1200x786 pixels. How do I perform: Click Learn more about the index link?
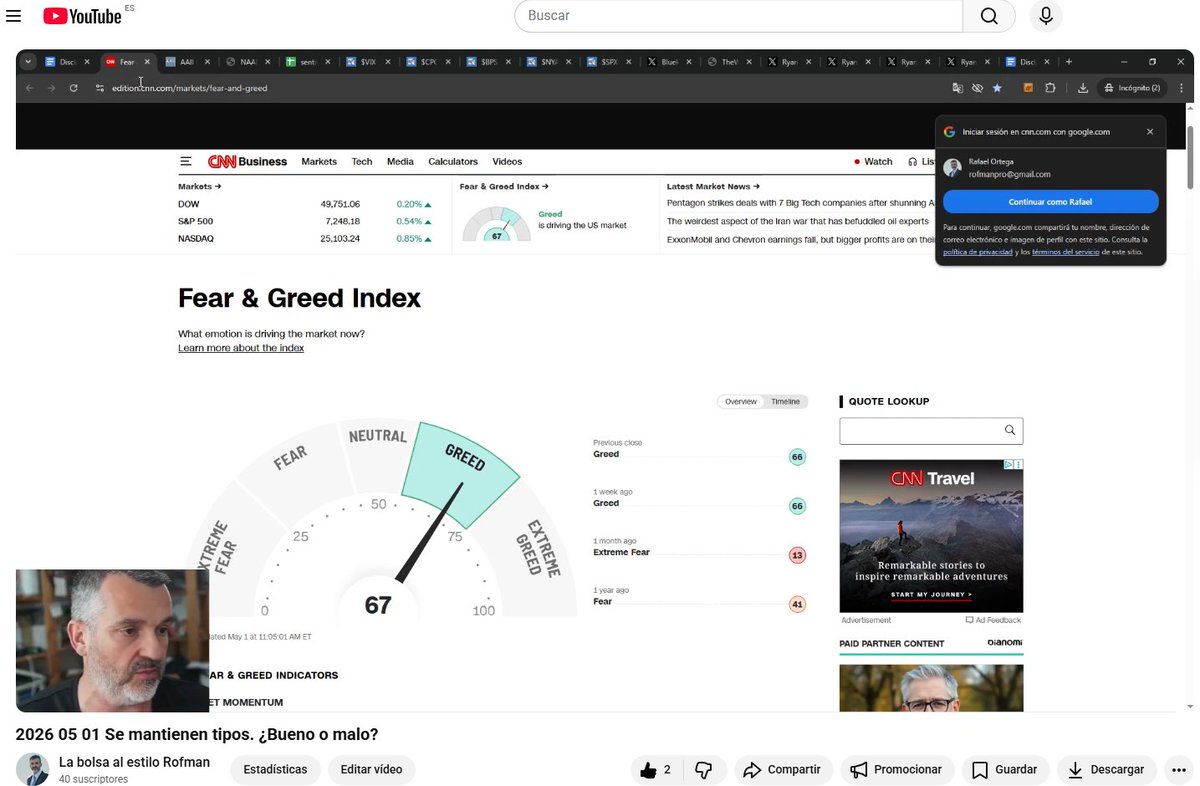[x=241, y=348]
